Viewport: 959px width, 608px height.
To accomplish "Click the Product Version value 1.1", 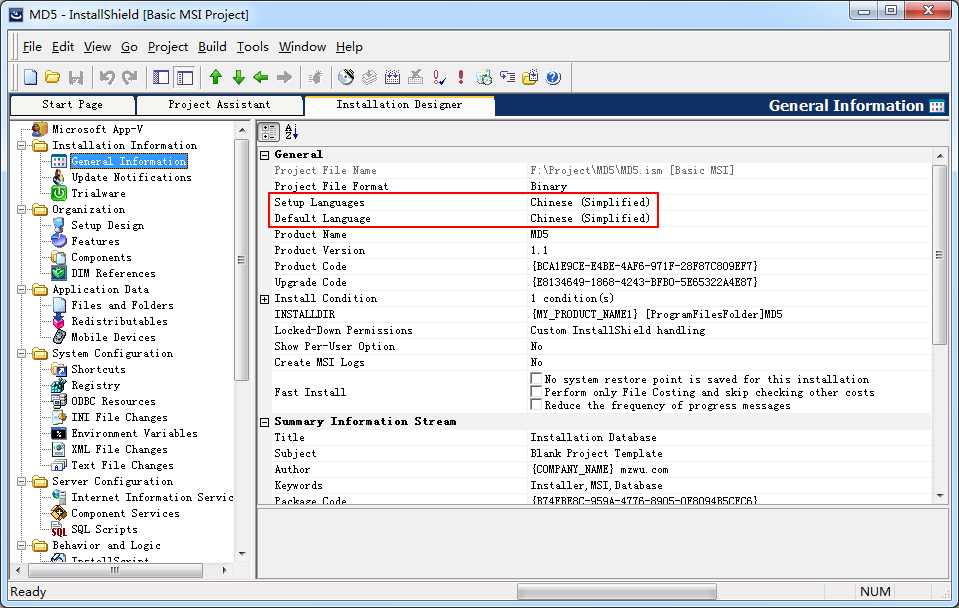I will tap(730, 251).
